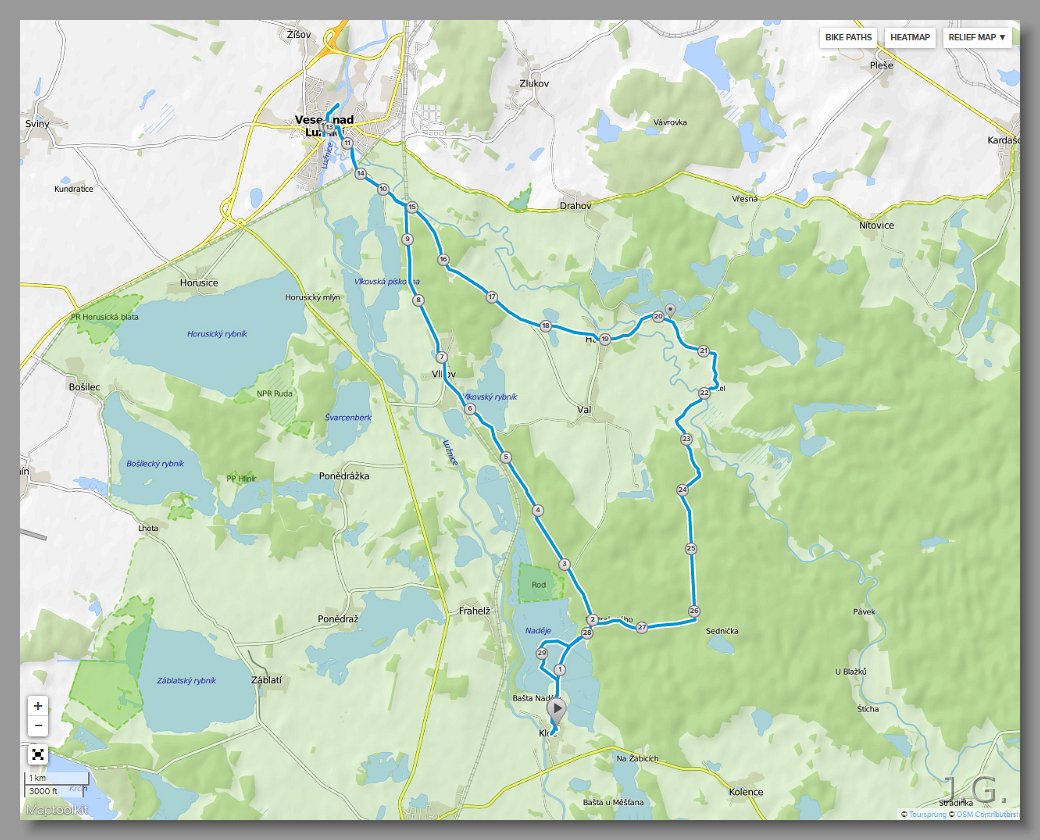The width and height of the screenshot is (1040, 840).
Task: Select kilometer marker 11 on the route
Action: tap(346, 143)
